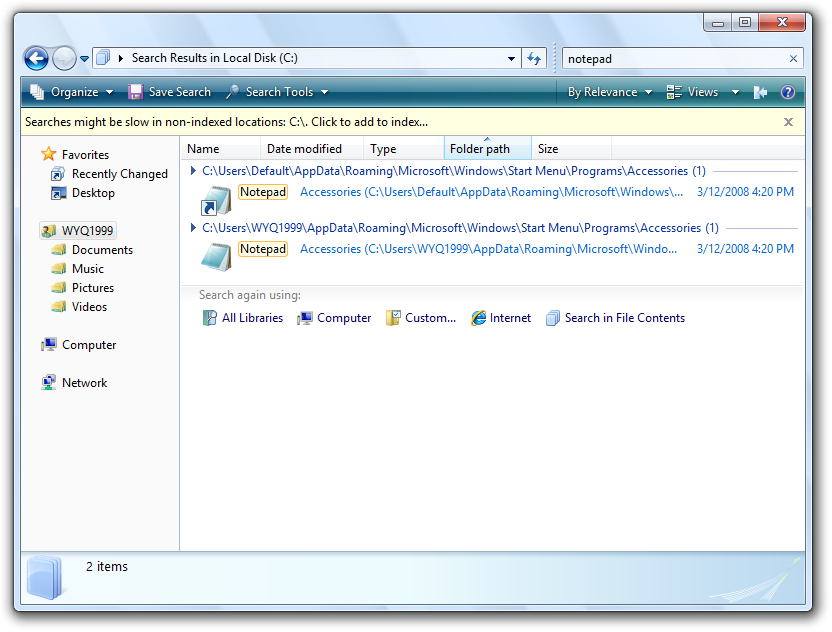Toggle the search pane icon beside Views
Screen dimensions: 832x632
click(x=760, y=92)
